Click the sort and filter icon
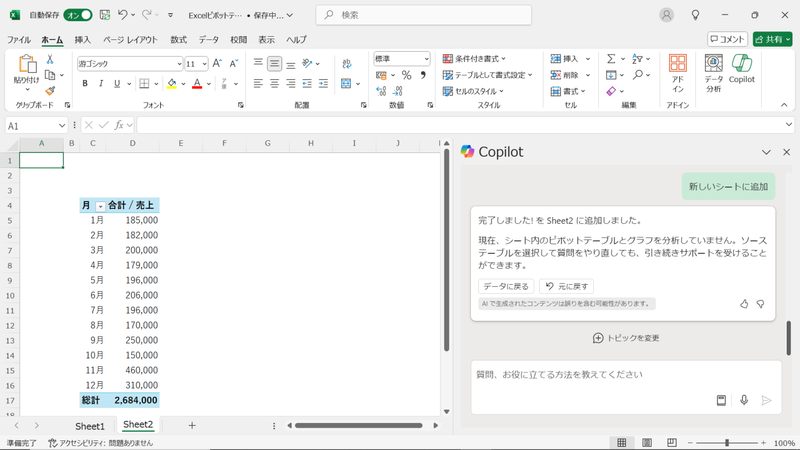The height and width of the screenshot is (450, 800). click(637, 59)
